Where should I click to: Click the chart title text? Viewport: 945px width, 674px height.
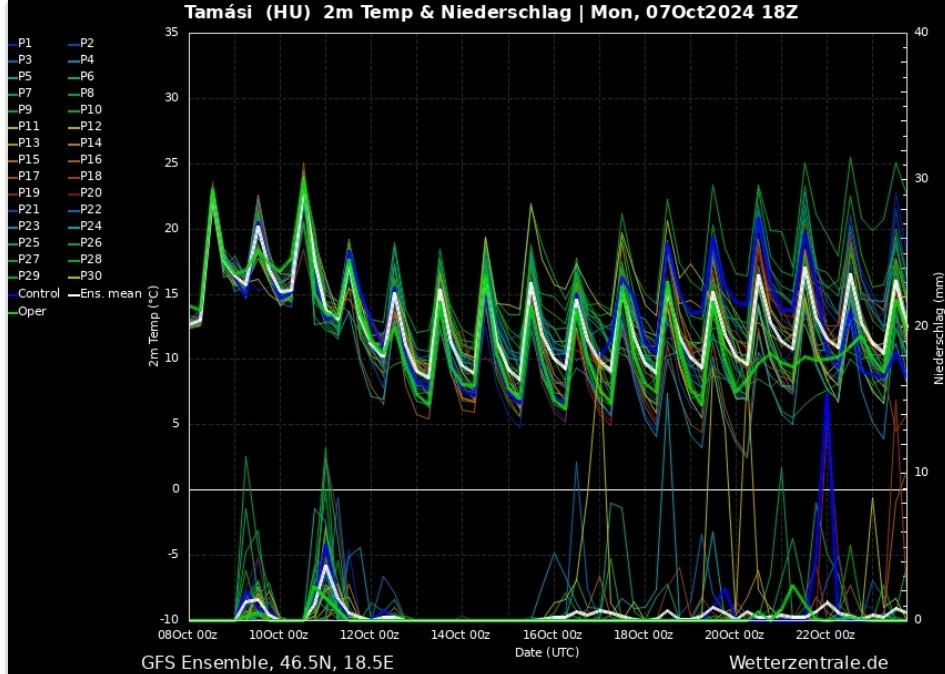(x=491, y=13)
